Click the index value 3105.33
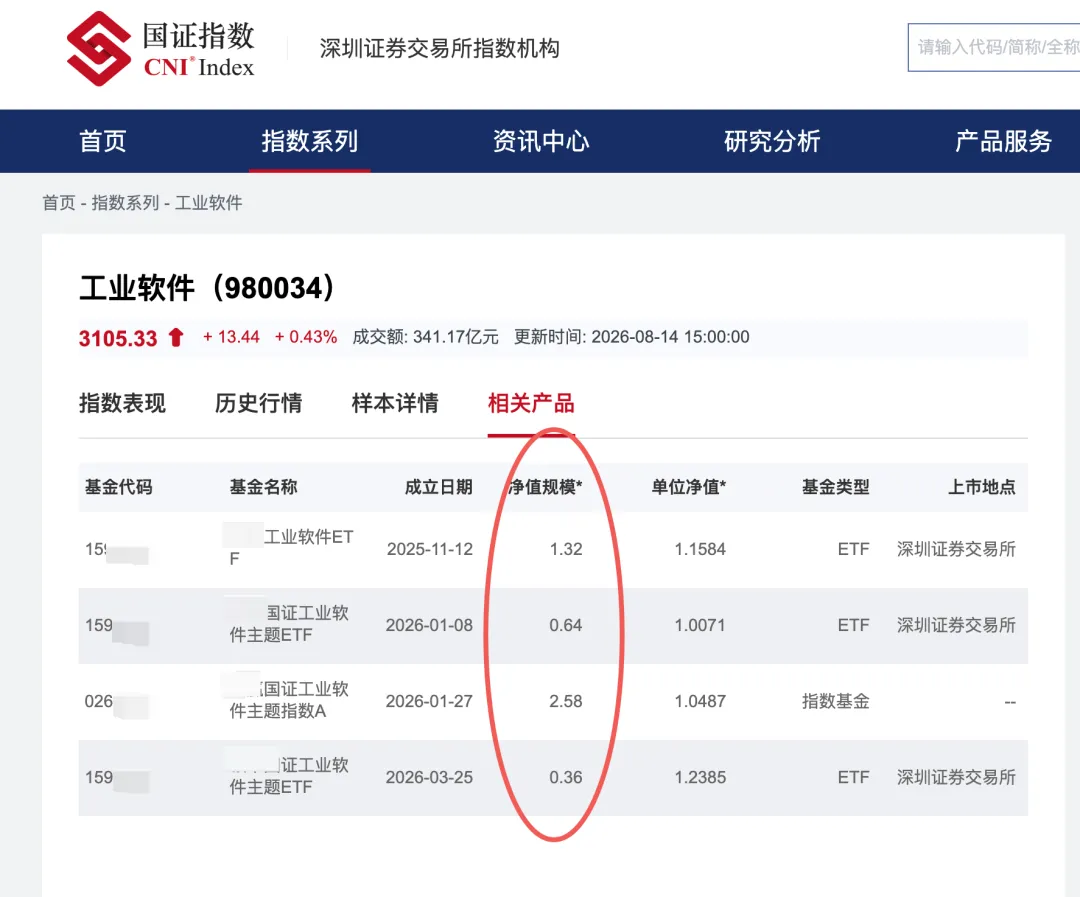 point(118,338)
